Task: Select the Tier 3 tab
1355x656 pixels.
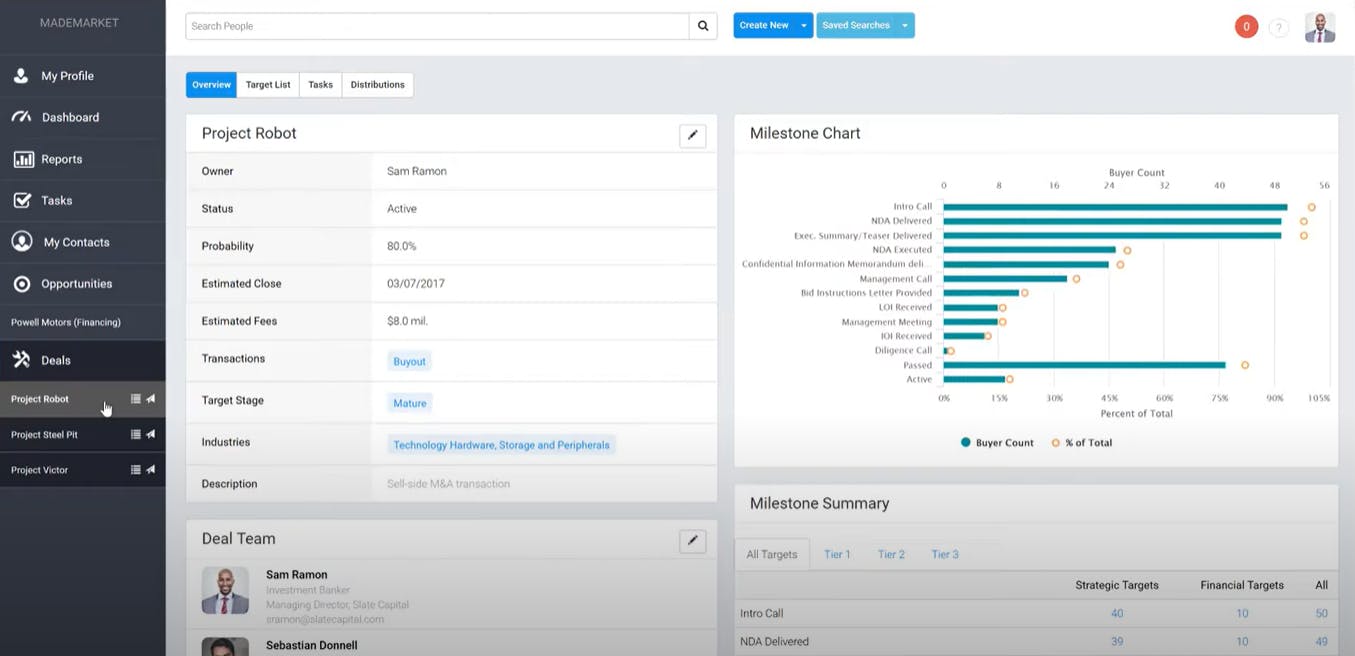Action: click(945, 554)
